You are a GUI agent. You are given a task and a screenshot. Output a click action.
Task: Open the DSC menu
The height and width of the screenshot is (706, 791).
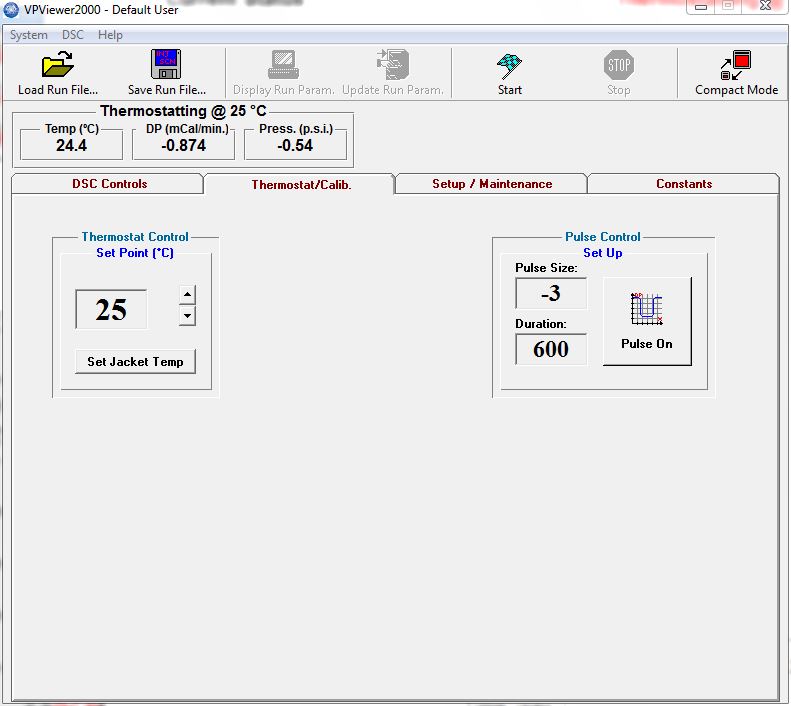point(73,35)
